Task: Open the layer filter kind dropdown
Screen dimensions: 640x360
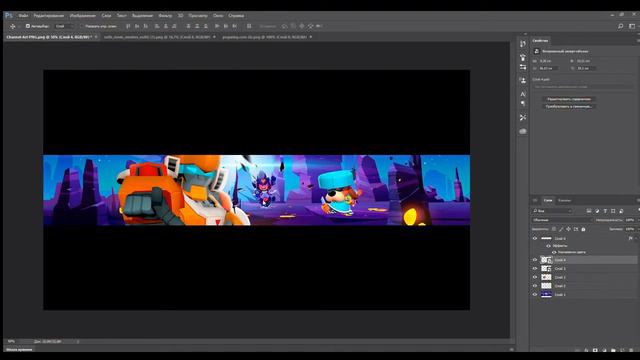Action: tap(552, 211)
